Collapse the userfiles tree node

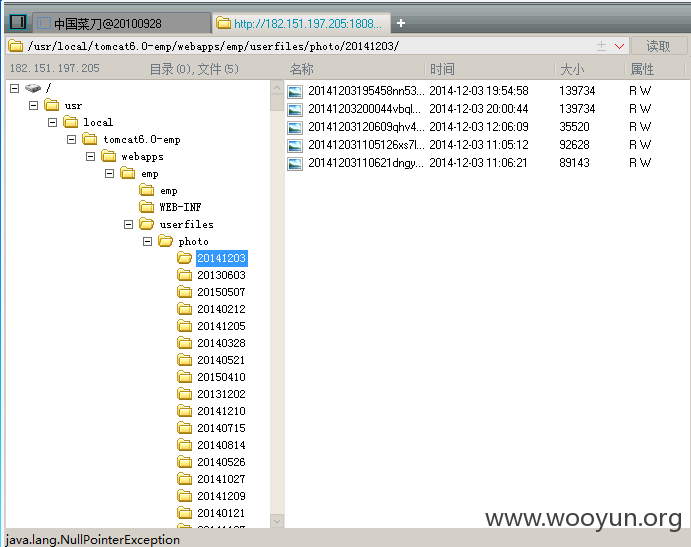point(128,225)
